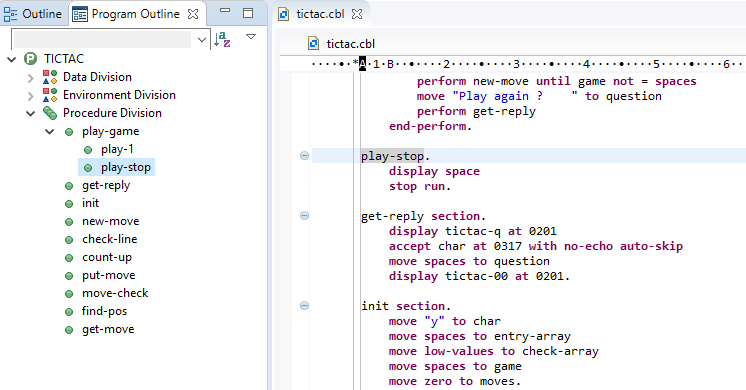The height and width of the screenshot is (390, 746).
Task: Select the get-reply section in outline
Action: [x=106, y=185]
